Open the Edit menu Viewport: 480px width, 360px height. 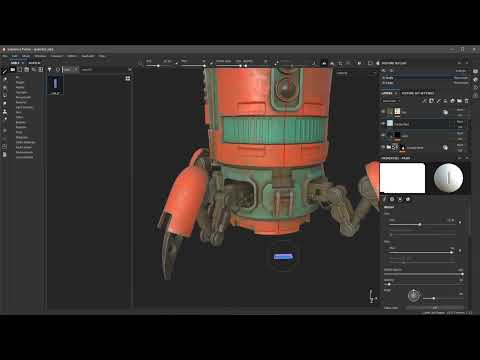pyautogui.click(x=15, y=56)
